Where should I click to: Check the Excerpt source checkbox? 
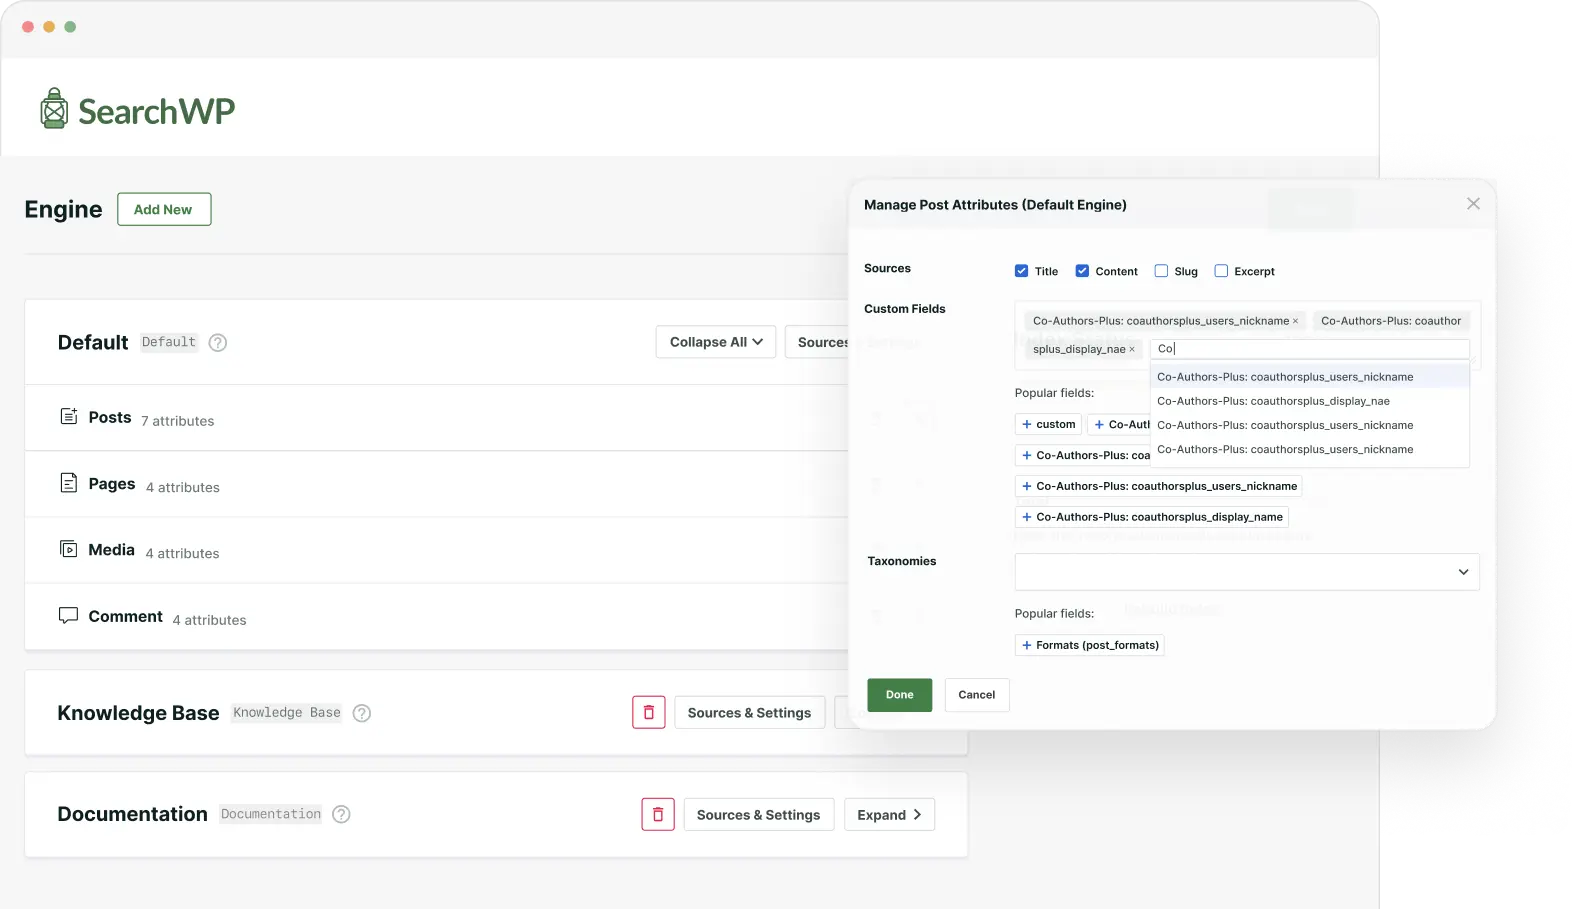(1221, 271)
